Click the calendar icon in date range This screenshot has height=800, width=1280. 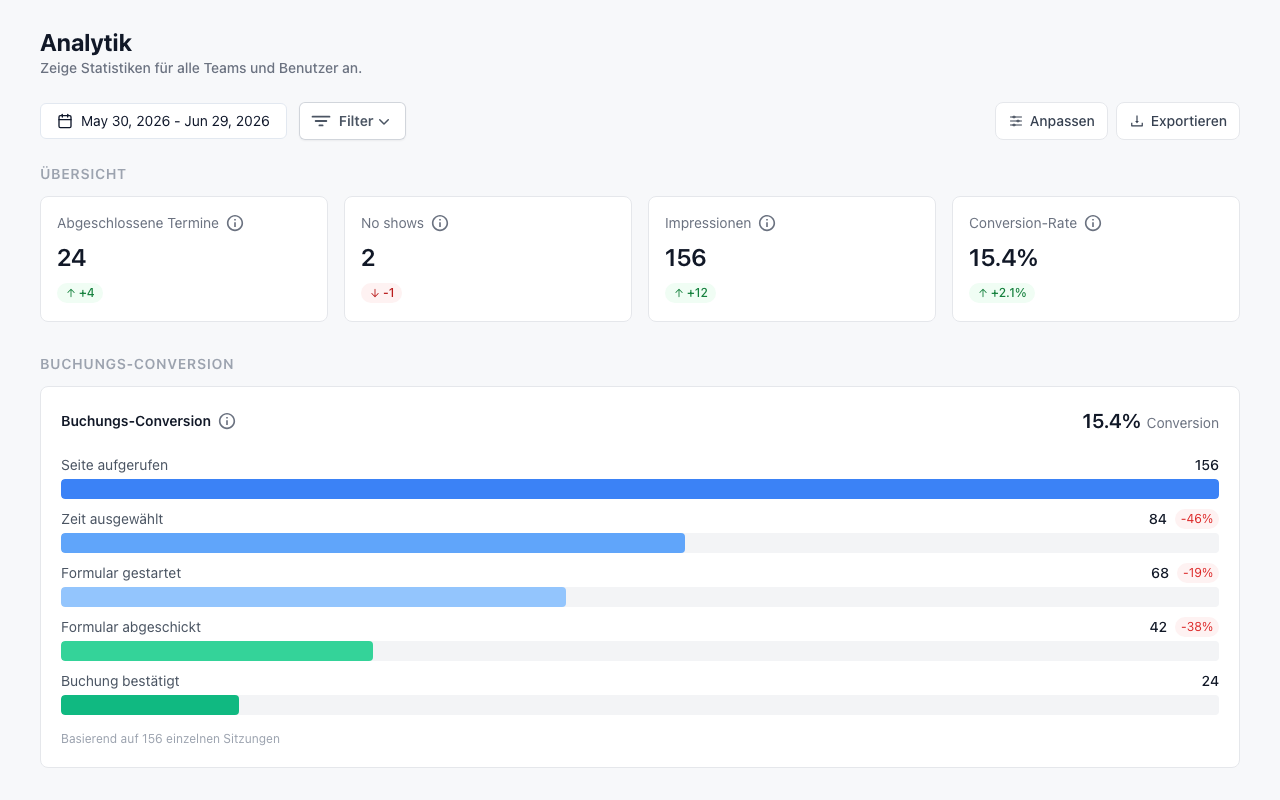pos(65,121)
